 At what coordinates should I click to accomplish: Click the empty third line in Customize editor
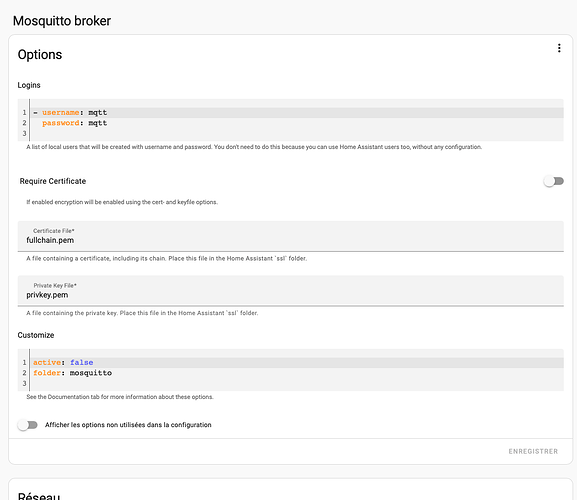pyautogui.click(x=296, y=383)
